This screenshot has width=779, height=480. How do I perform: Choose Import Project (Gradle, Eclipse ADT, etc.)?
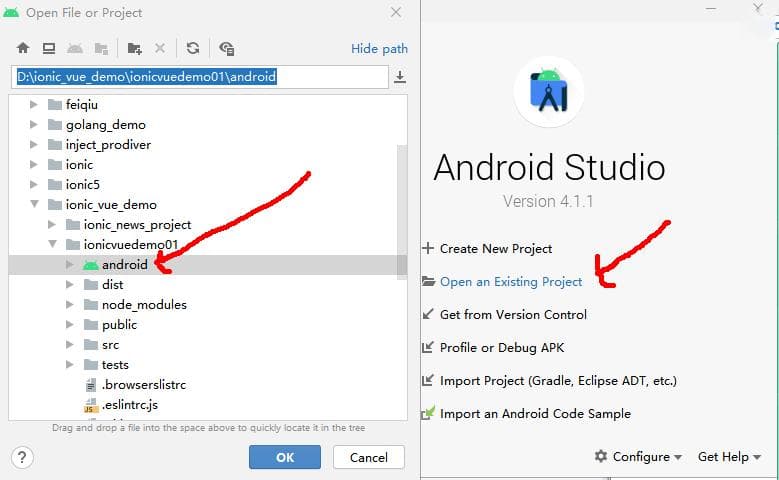point(558,381)
